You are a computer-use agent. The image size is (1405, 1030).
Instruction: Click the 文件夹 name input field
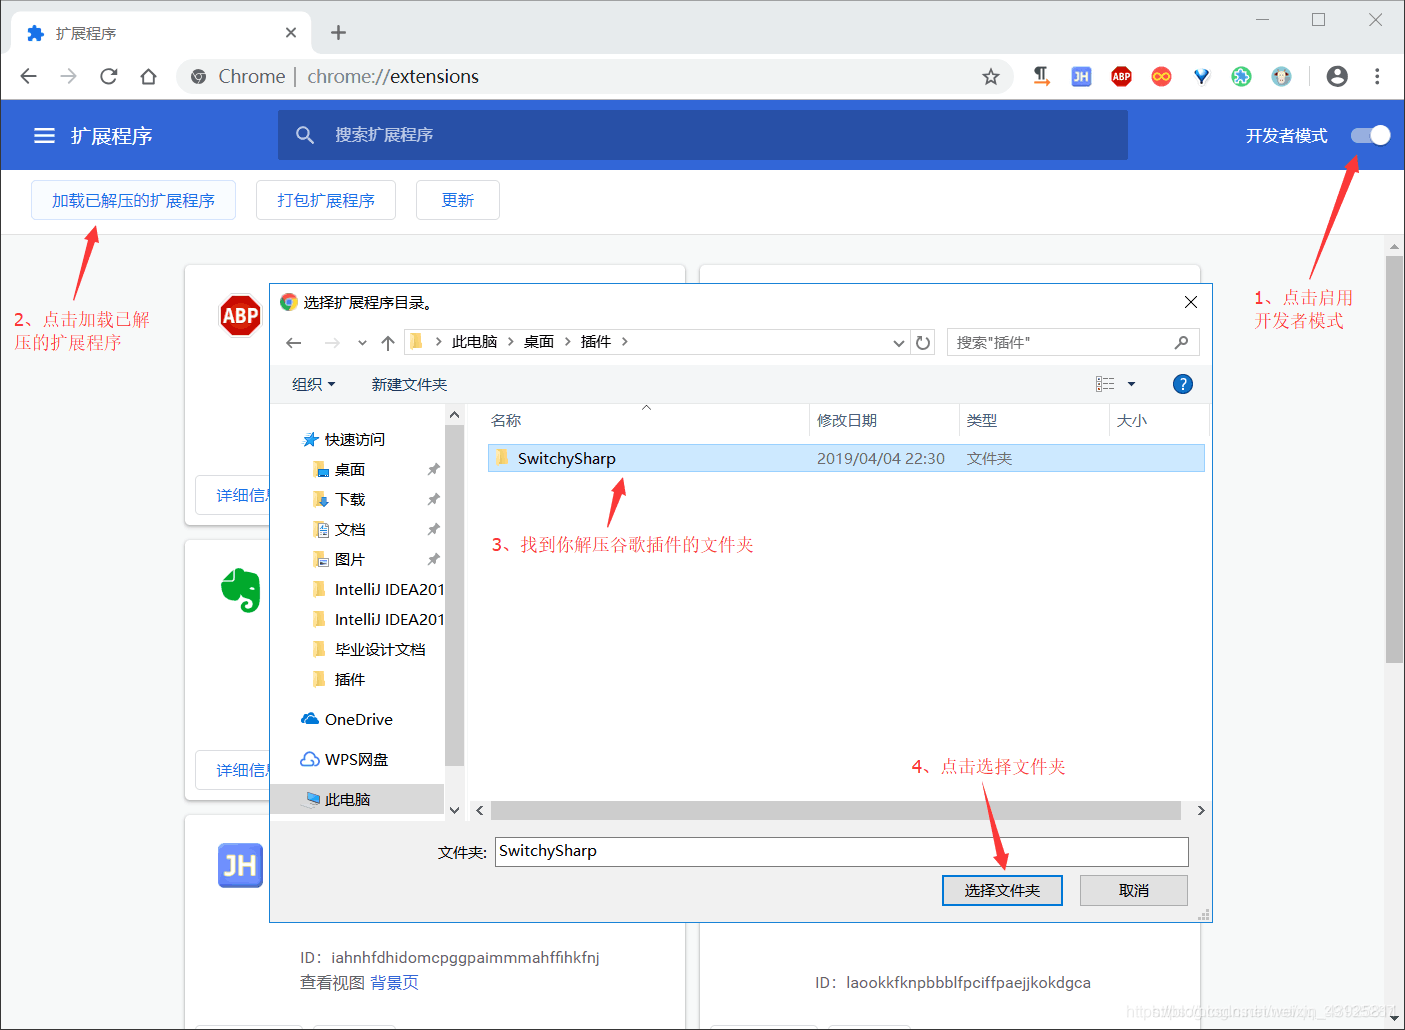(841, 852)
